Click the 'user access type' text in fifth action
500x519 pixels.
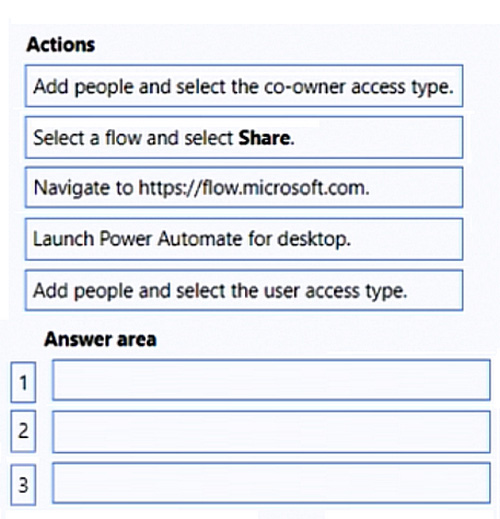(x=333, y=291)
